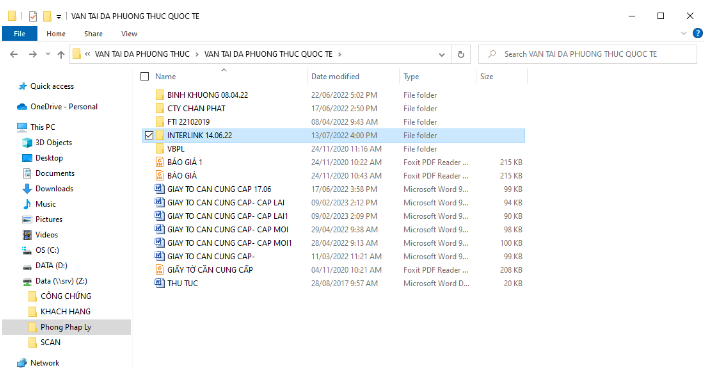Image resolution: width=712 pixels, height=368 pixels.
Task: Select the BINH KHUONG 08.04.22 folder icon
Action: point(159,95)
